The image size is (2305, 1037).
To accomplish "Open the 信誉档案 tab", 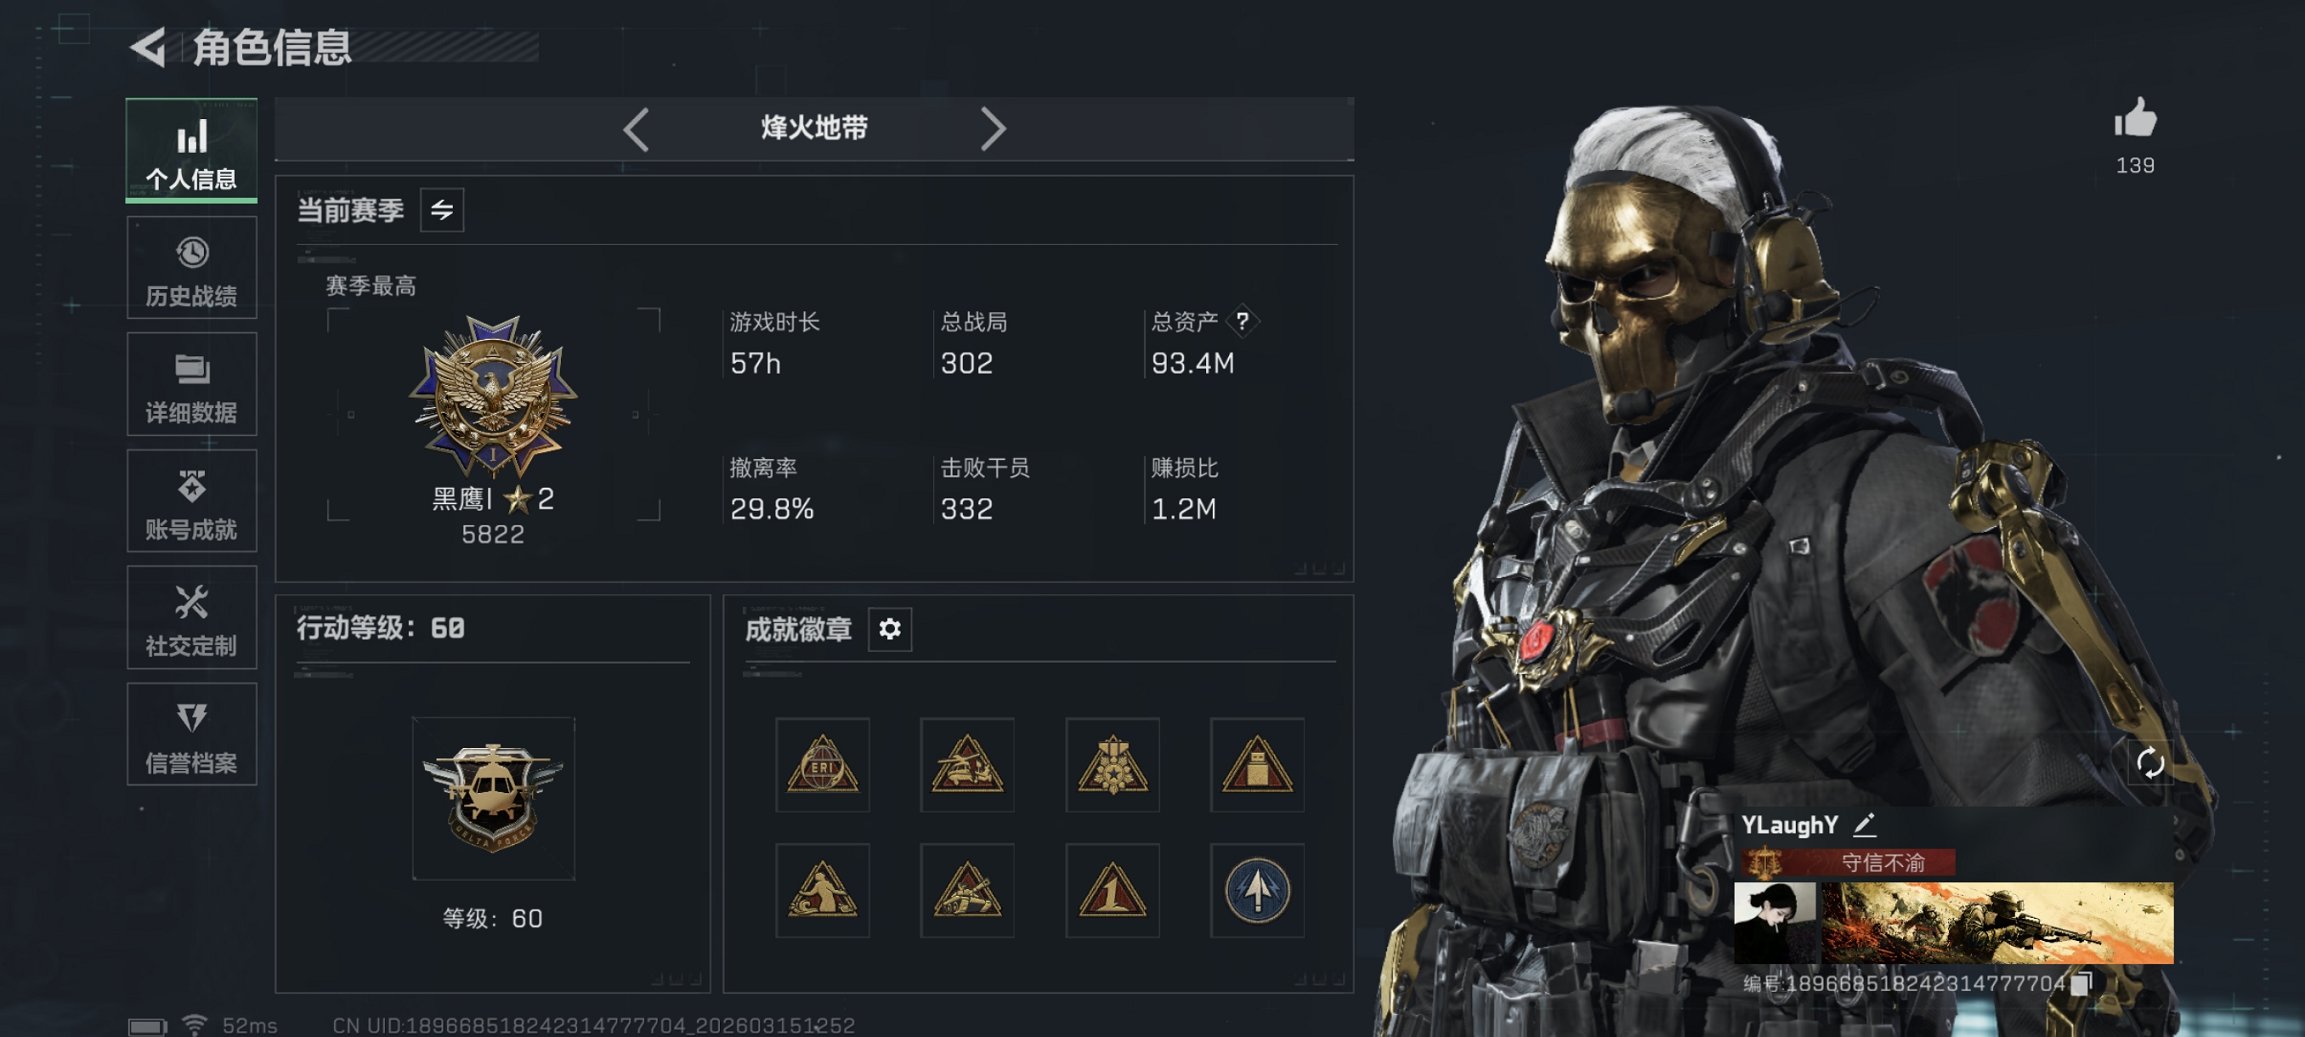I will [191, 735].
